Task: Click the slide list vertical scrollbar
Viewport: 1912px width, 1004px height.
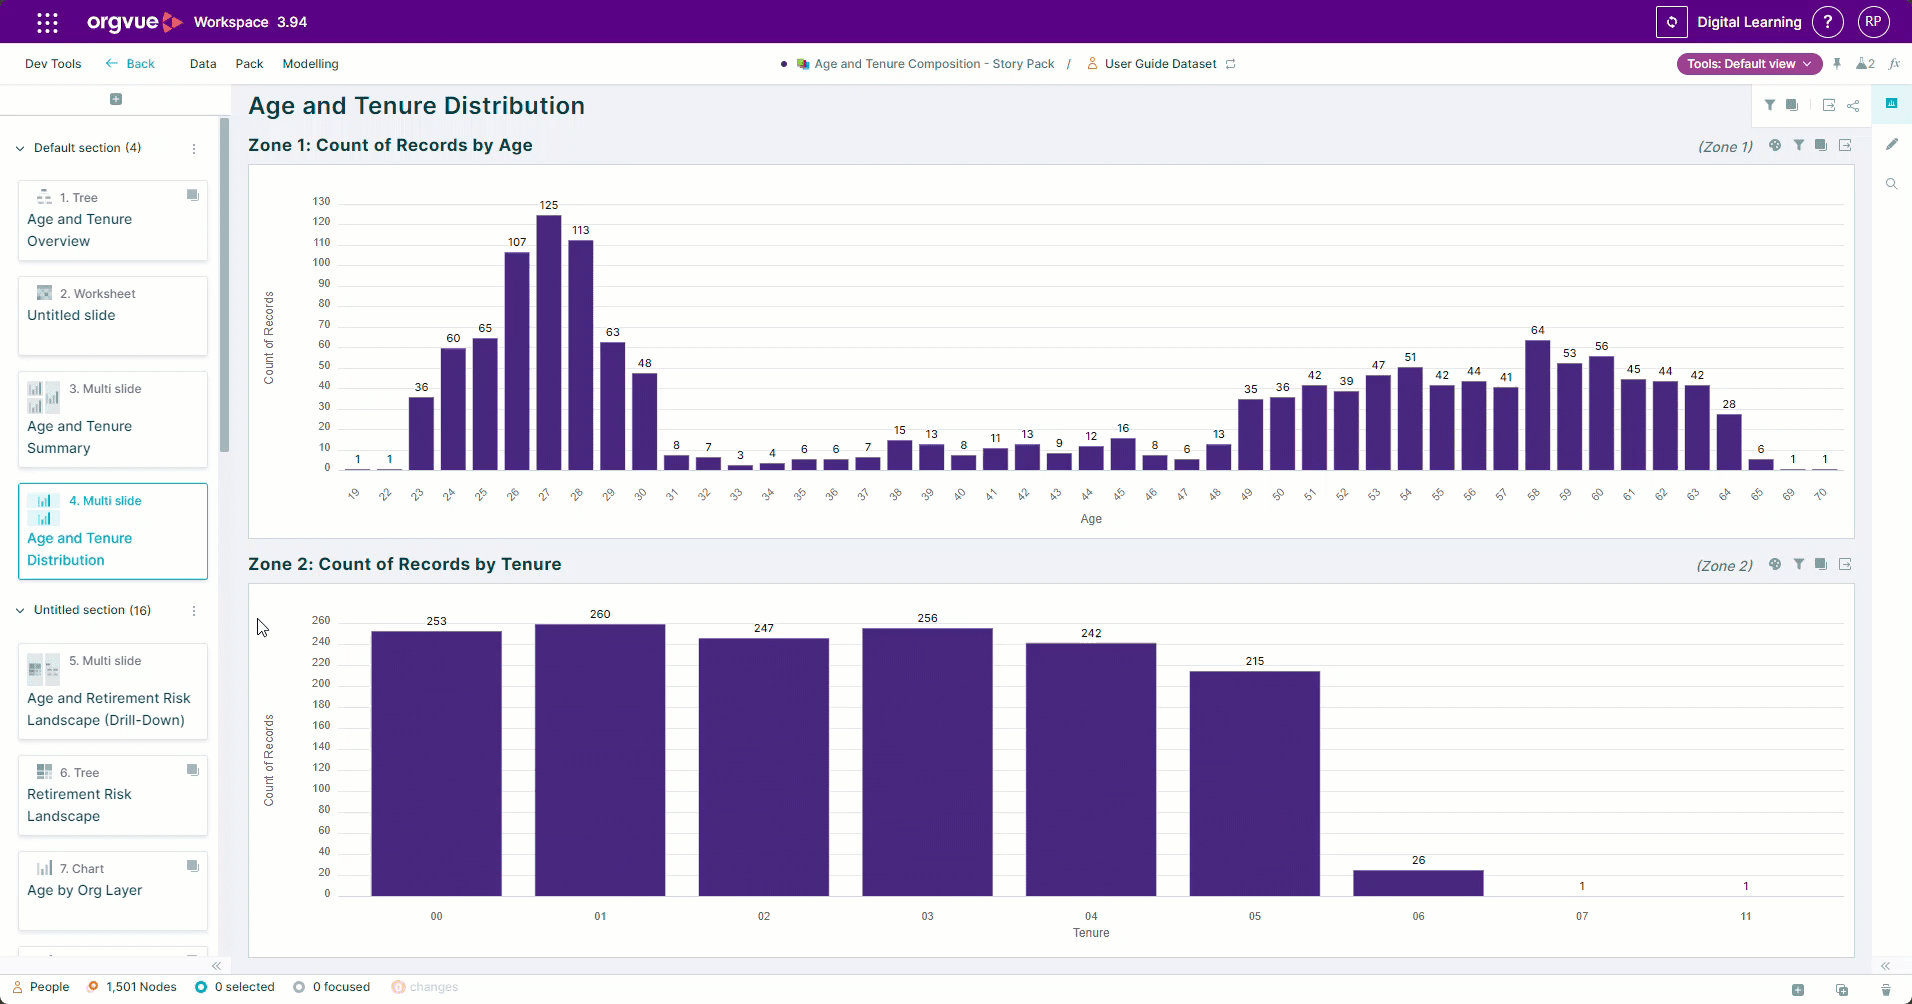Action: click(224, 285)
